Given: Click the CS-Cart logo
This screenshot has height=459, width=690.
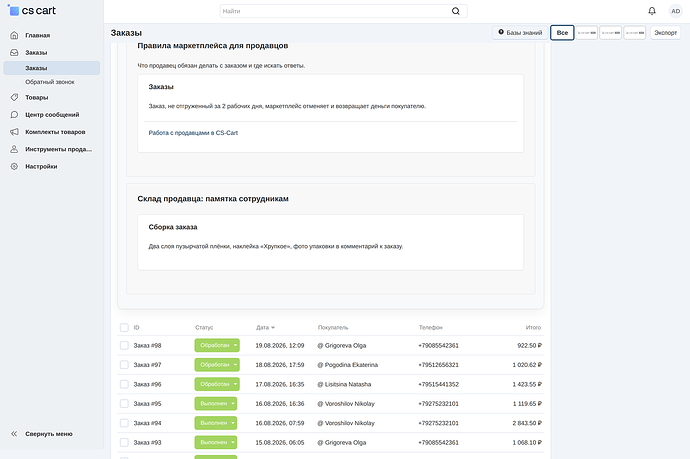Looking at the screenshot, I should [32, 11].
